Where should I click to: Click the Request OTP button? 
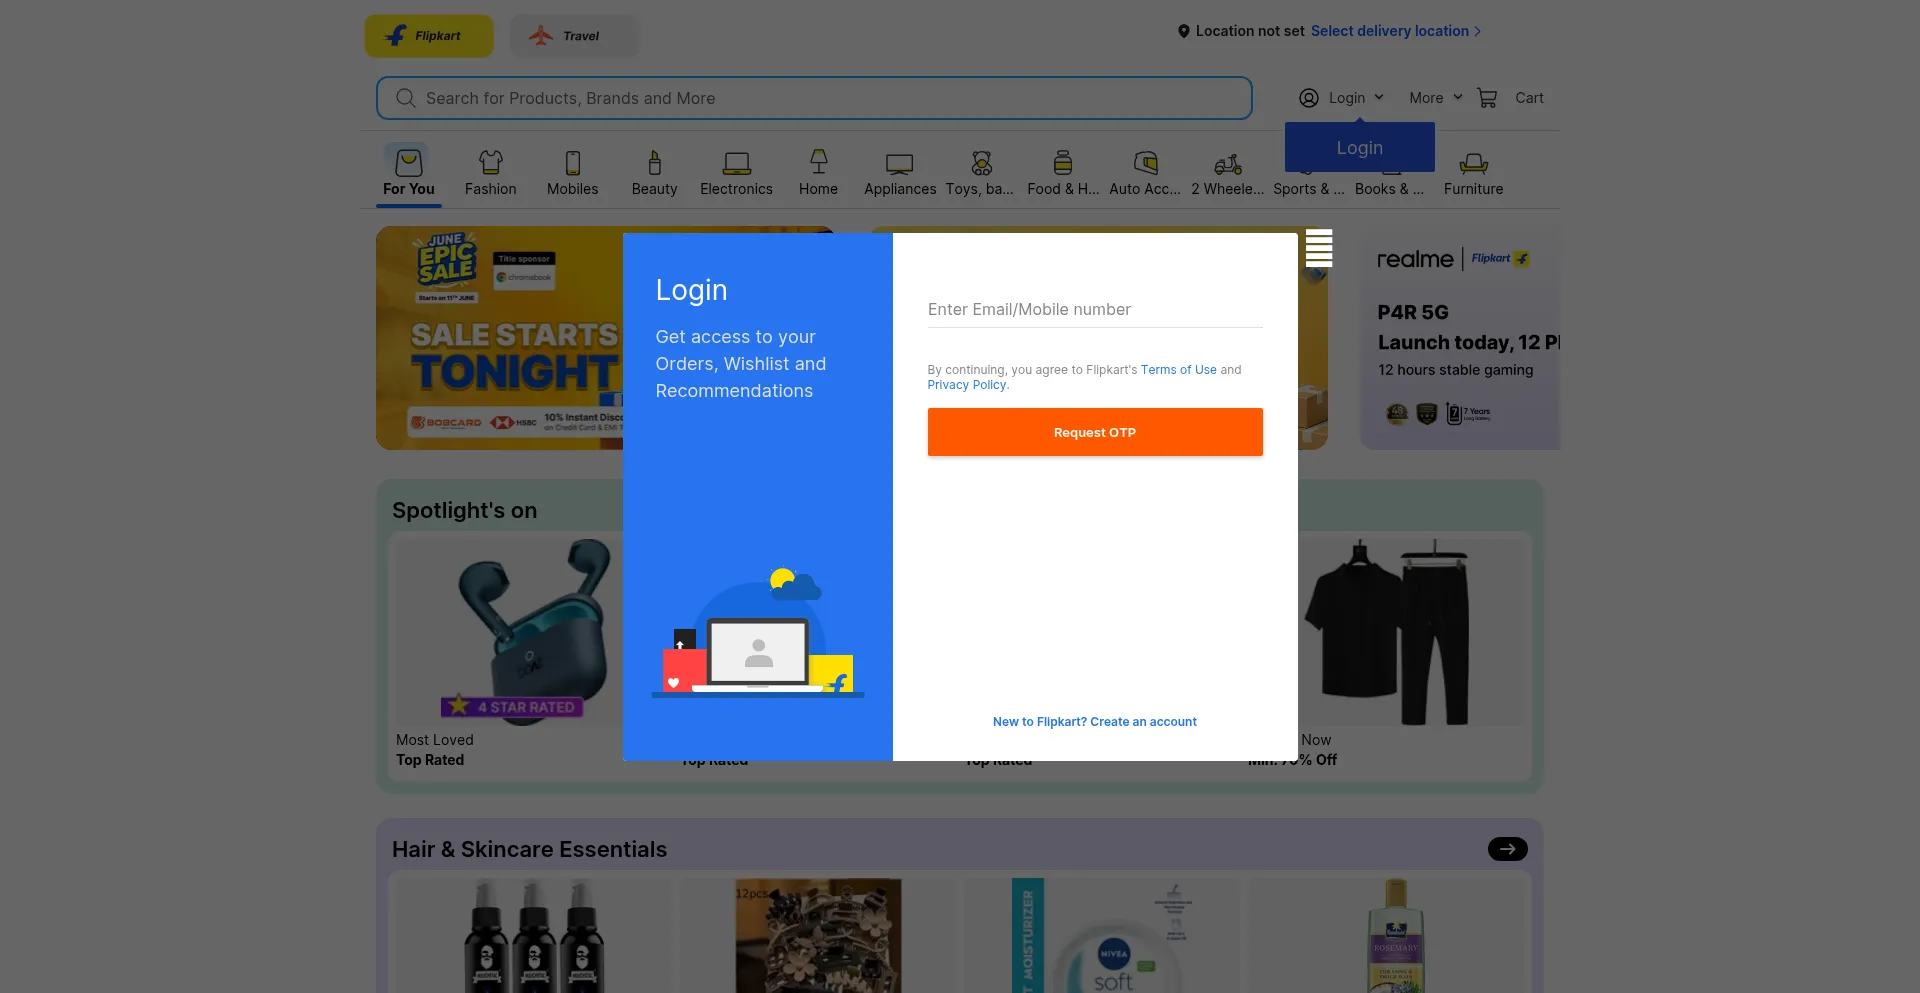(1095, 432)
